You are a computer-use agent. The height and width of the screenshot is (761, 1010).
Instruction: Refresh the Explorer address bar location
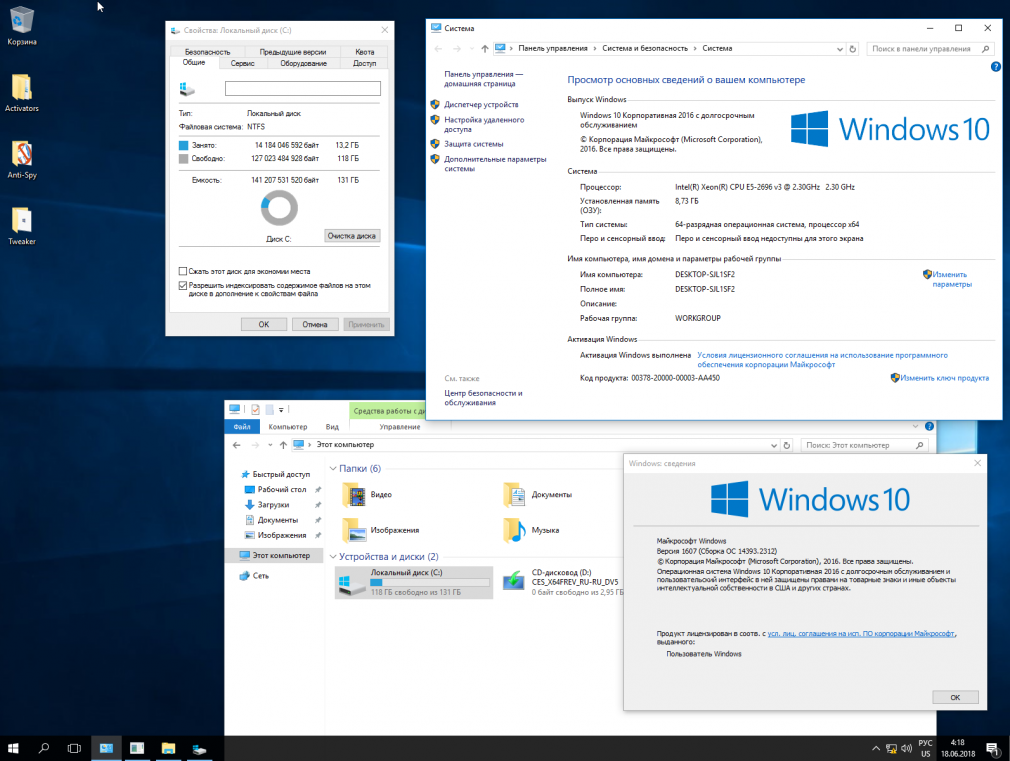786,445
